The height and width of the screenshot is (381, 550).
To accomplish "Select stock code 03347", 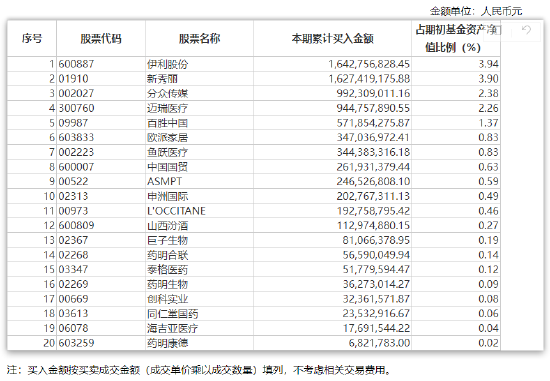I will pos(73,269).
